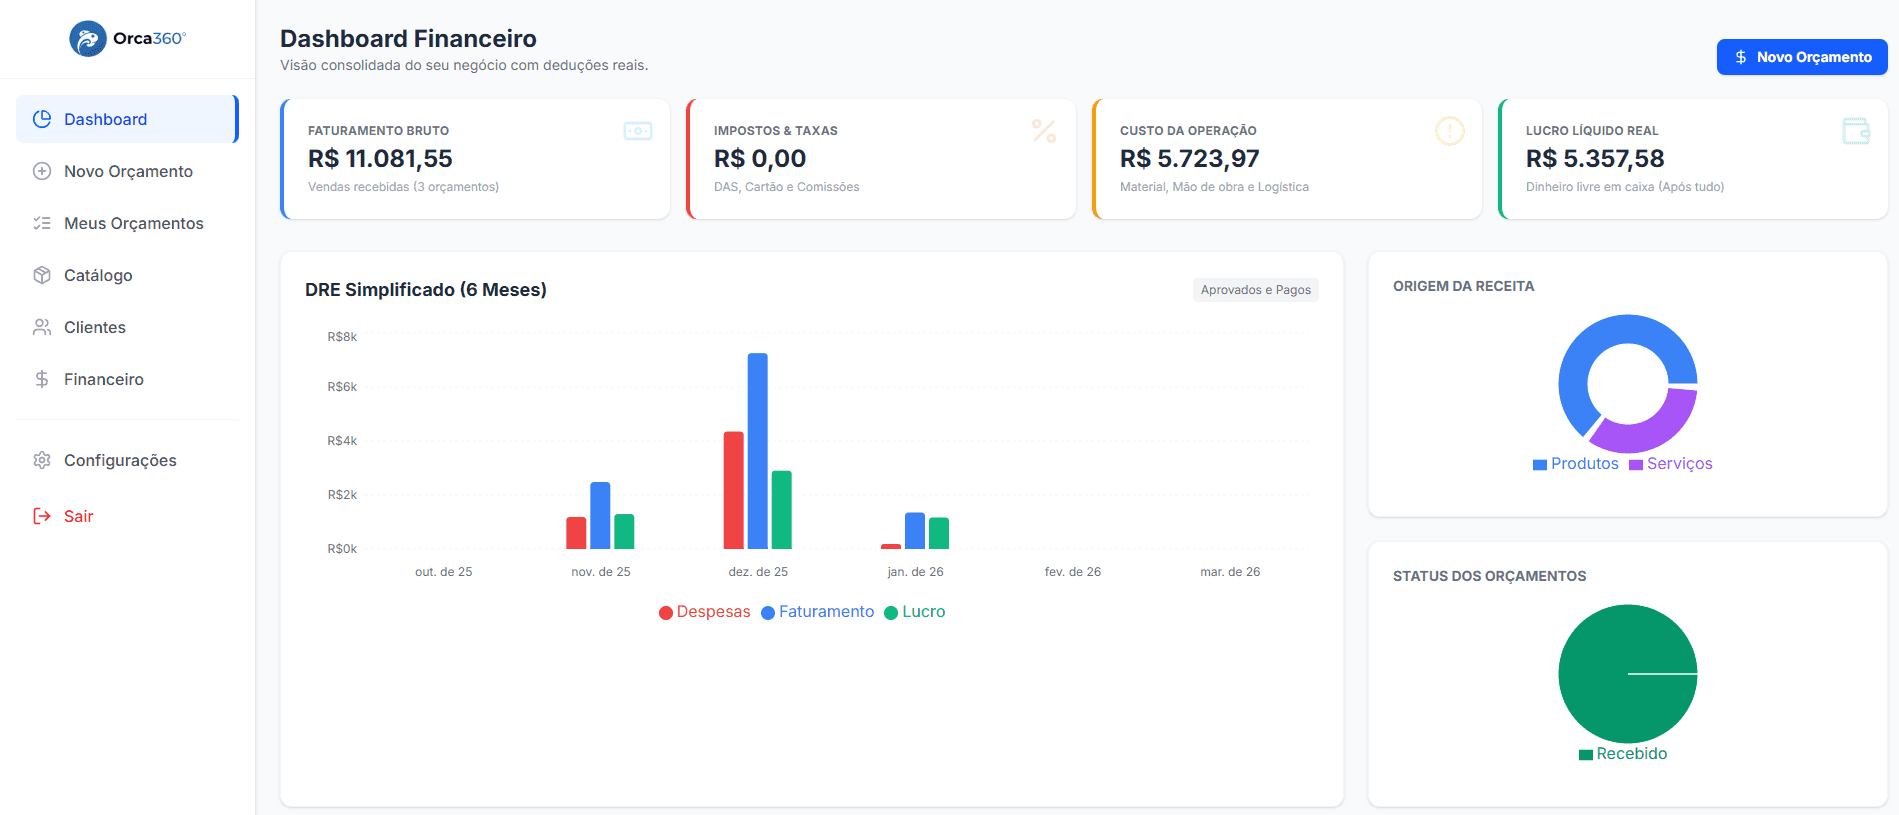The width and height of the screenshot is (1899, 815).
Task: Toggle Faturamento series in chart legend
Action: [x=817, y=612]
